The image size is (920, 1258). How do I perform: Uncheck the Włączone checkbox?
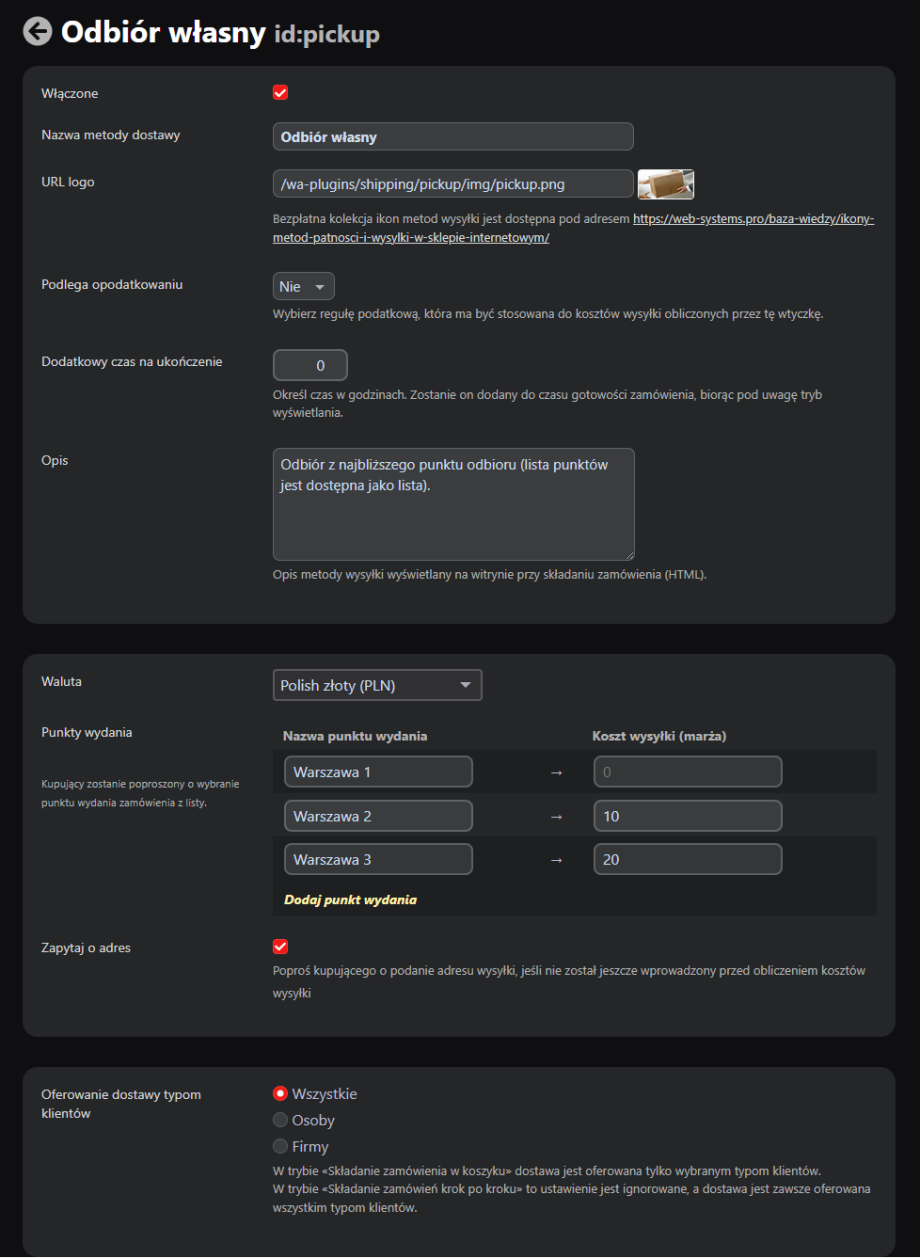(280, 93)
